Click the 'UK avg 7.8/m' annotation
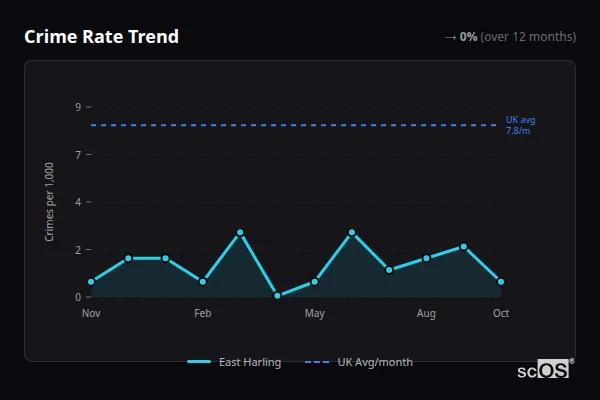Viewport: 600px width, 400px height. tap(520, 125)
